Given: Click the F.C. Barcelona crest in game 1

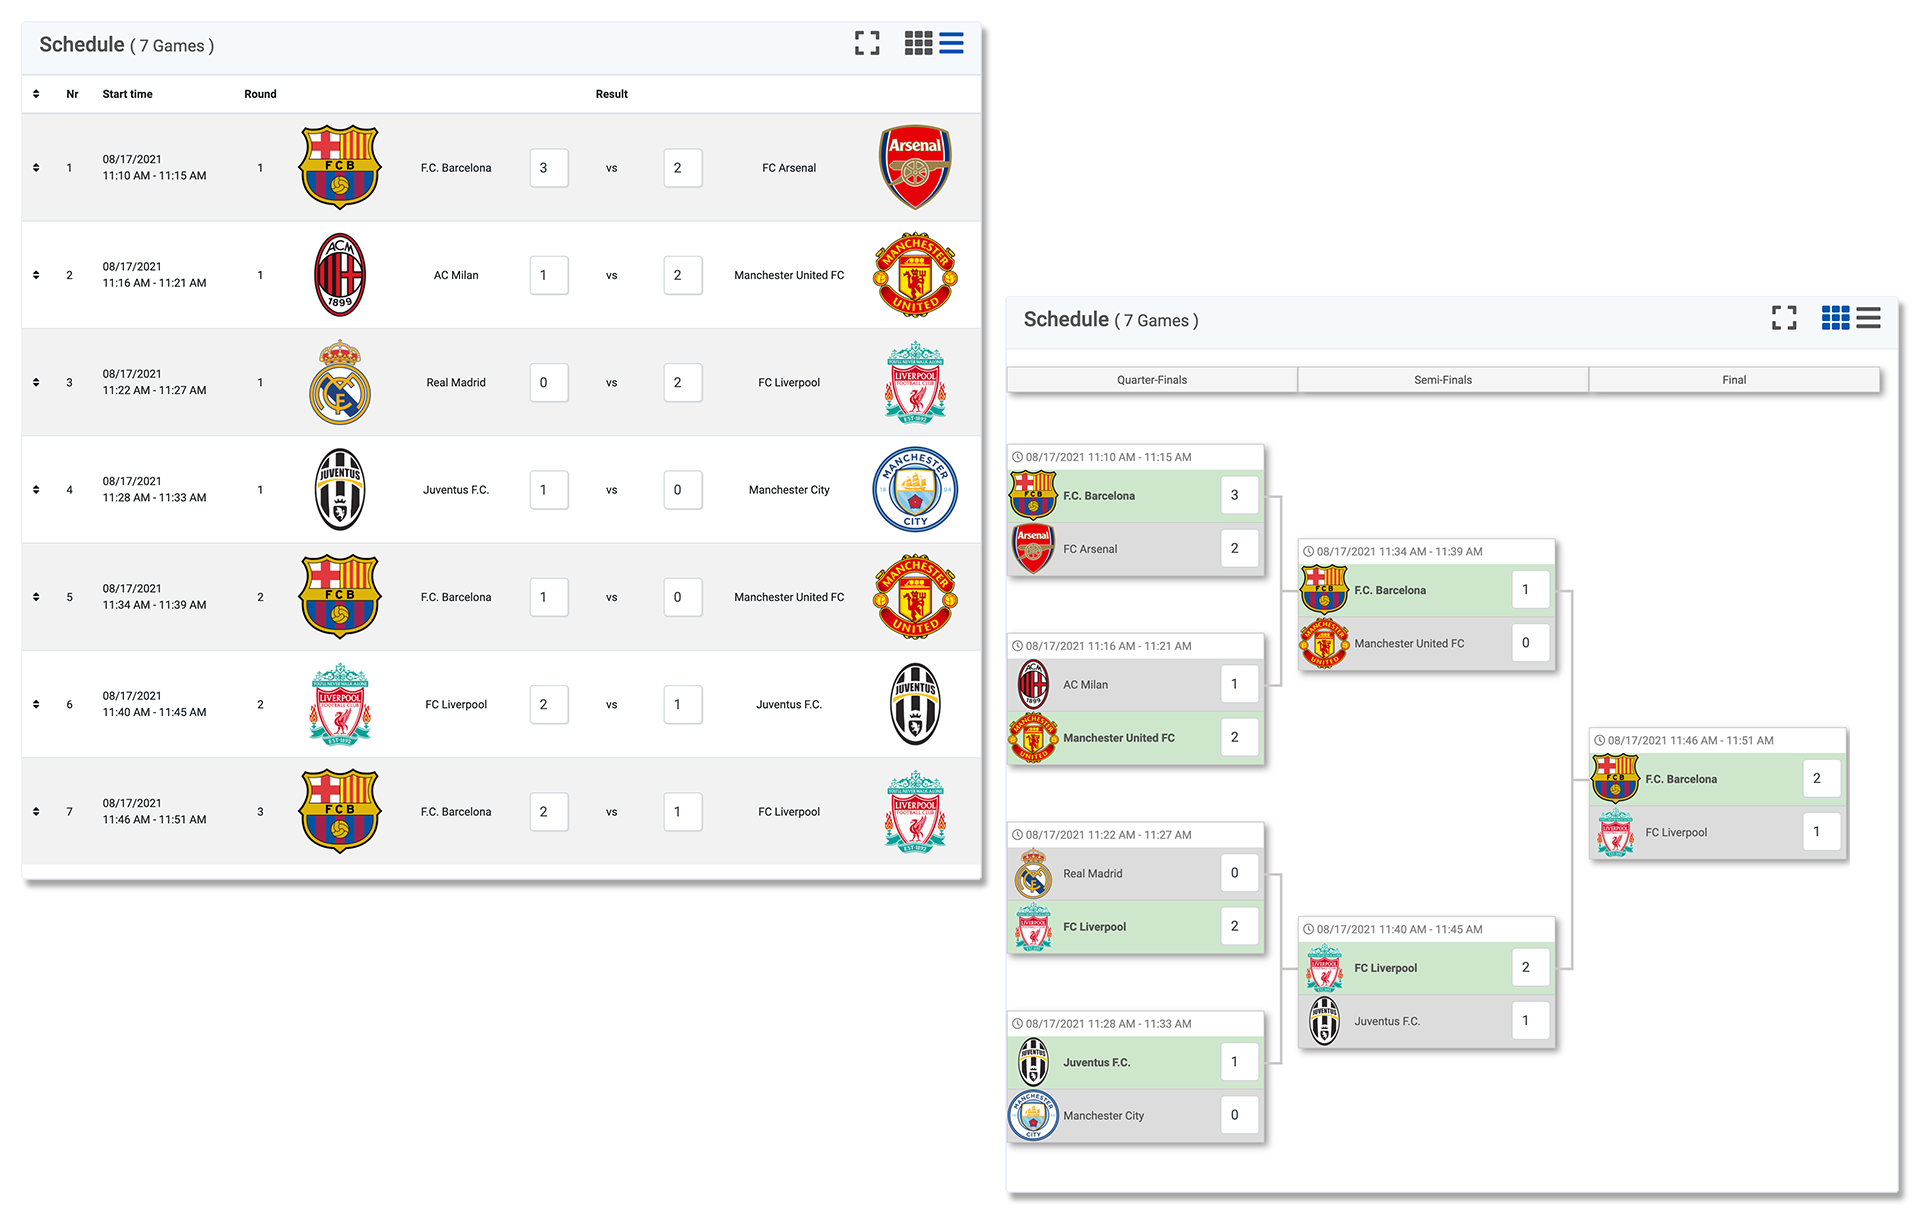Looking at the screenshot, I should coord(339,167).
